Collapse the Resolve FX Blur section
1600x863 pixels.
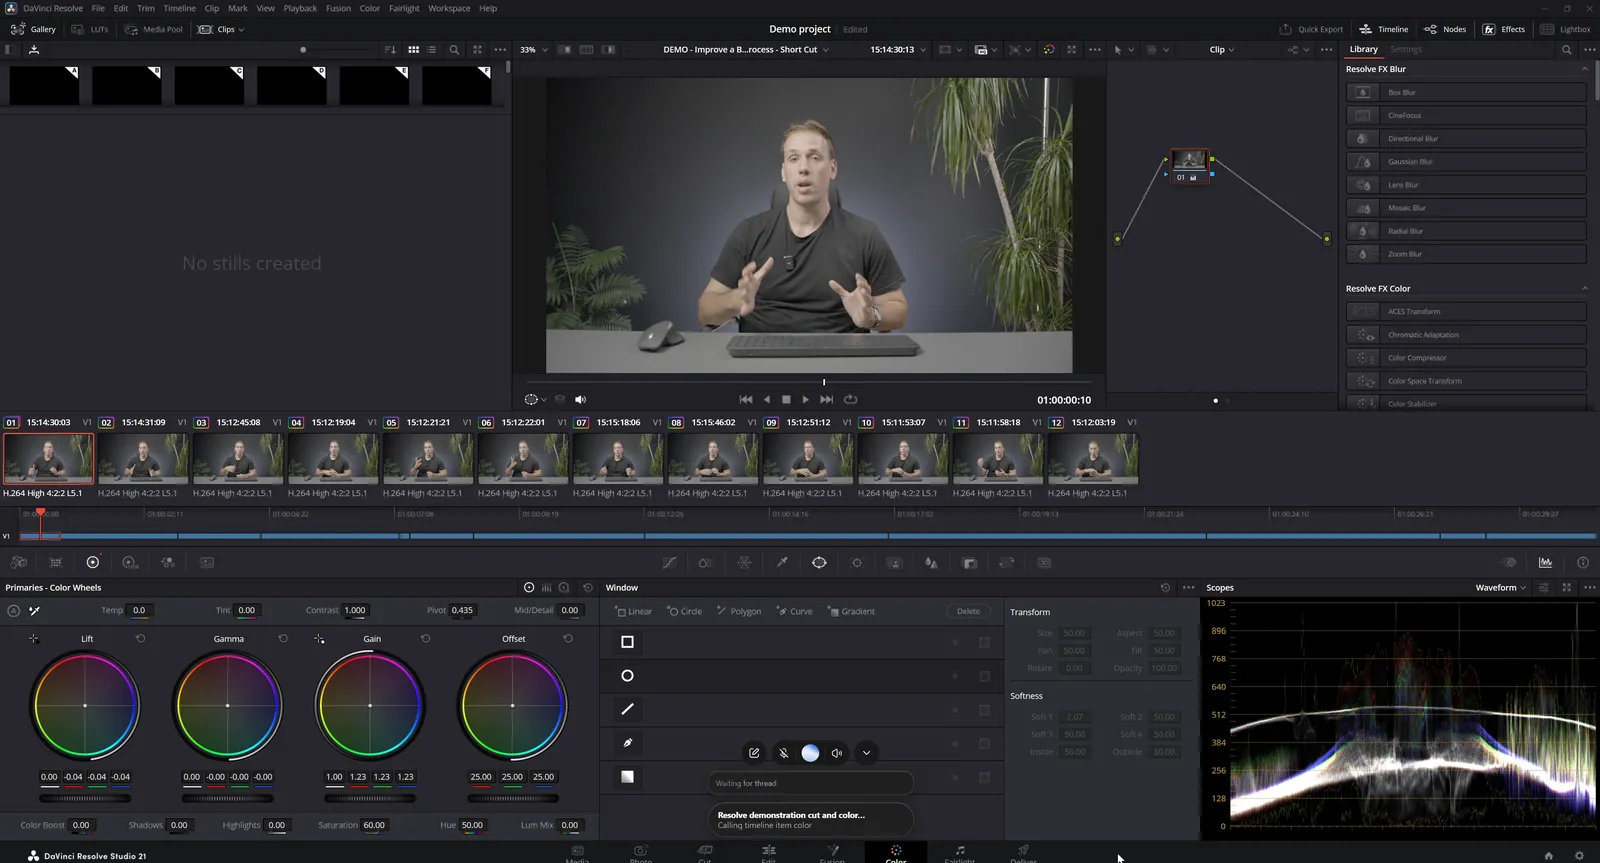pos(1585,69)
